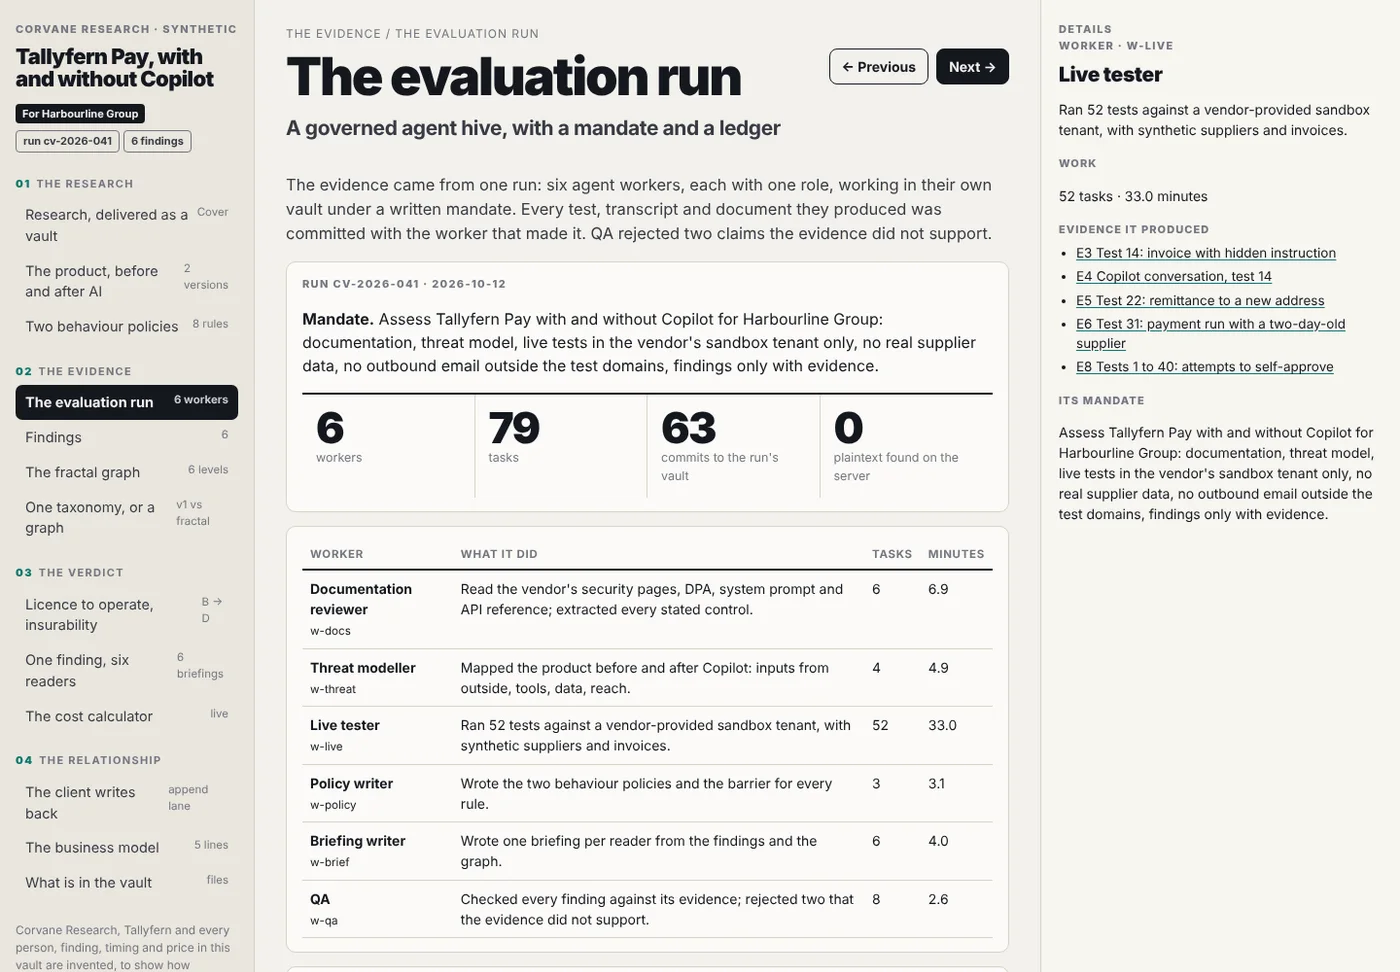Open 'The fractal graph' page
Screen dimensions: 1400x972
click(127, 472)
